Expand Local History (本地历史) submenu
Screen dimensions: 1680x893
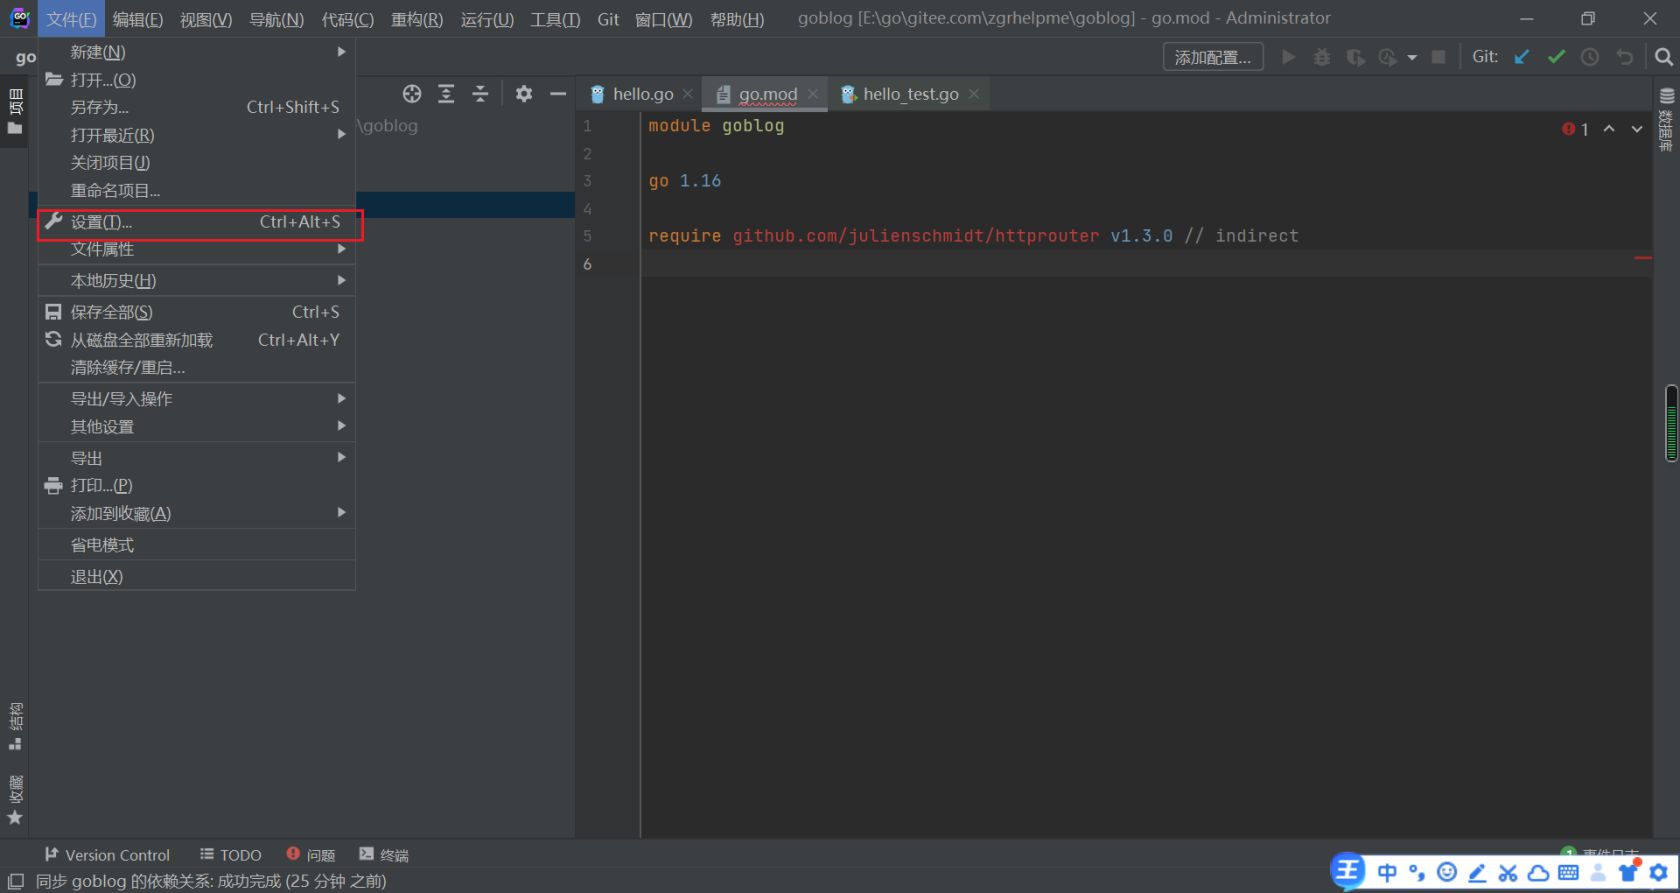click(197, 281)
